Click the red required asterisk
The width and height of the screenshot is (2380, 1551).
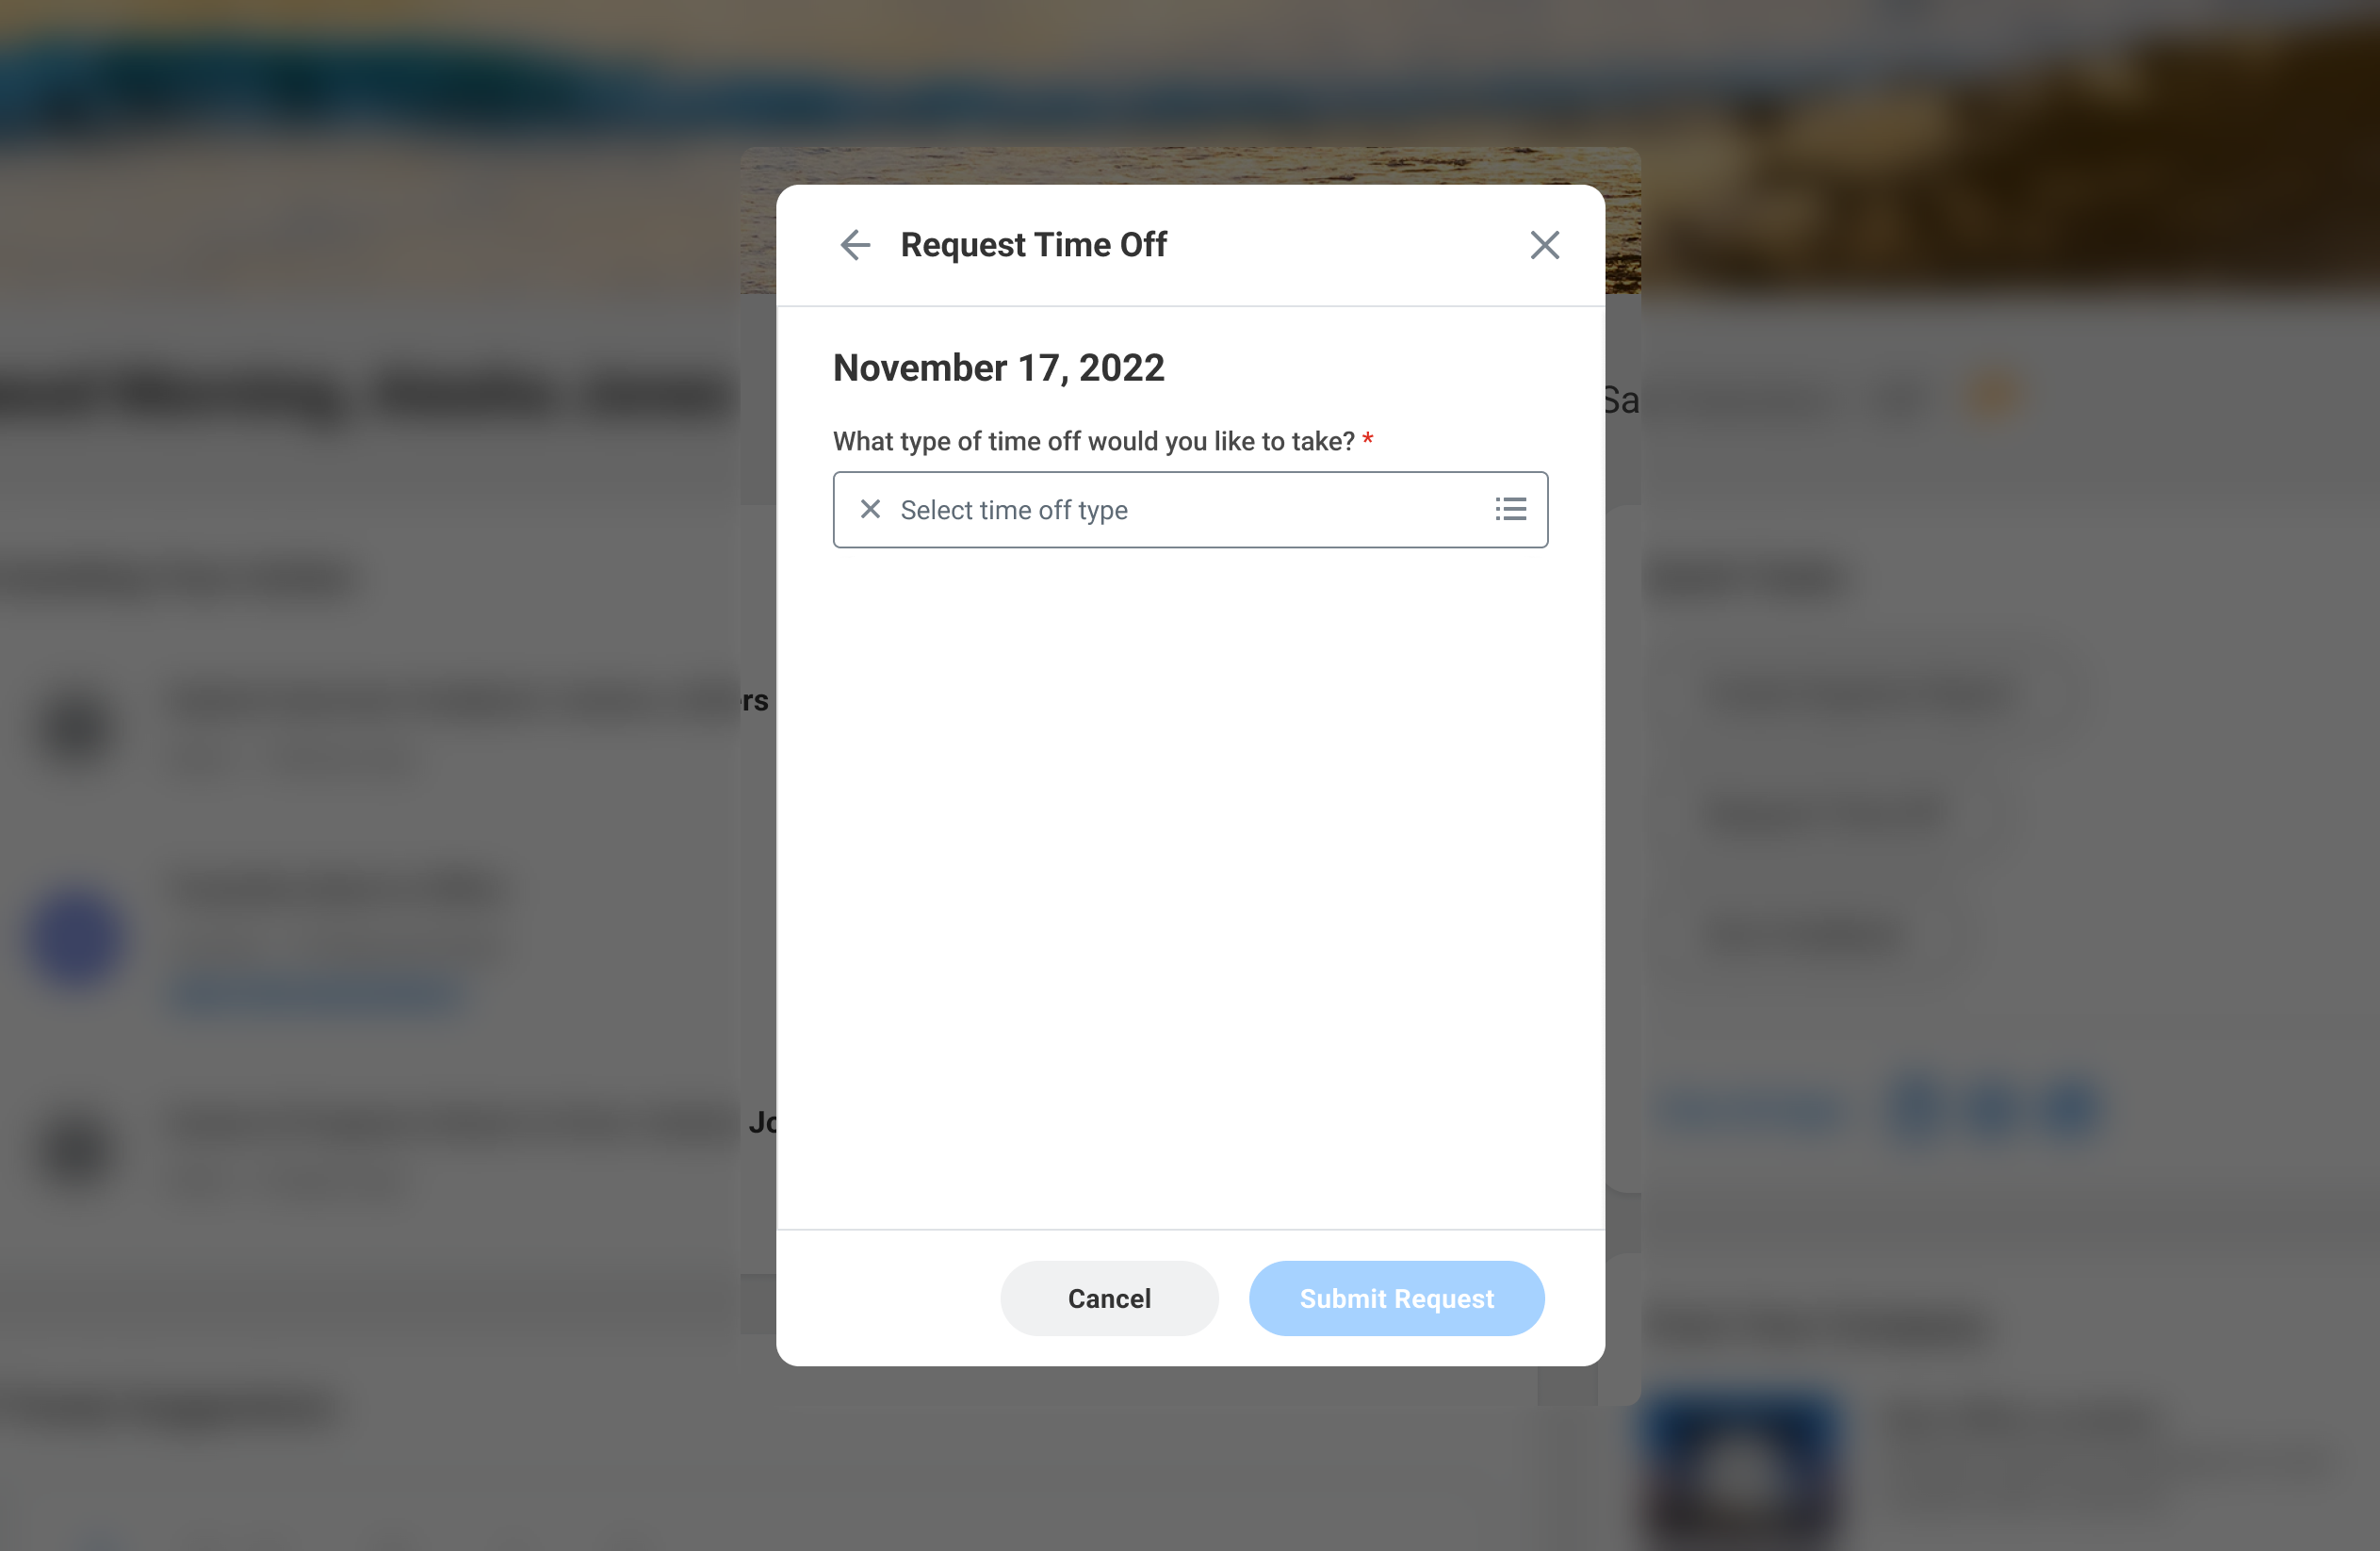[x=1367, y=439]
